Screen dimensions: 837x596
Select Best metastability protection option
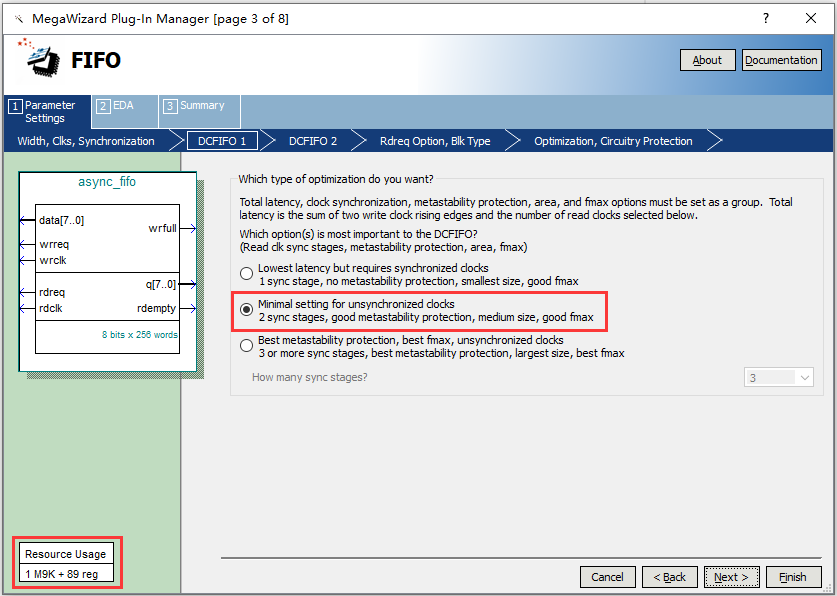(x=246, y=346)
